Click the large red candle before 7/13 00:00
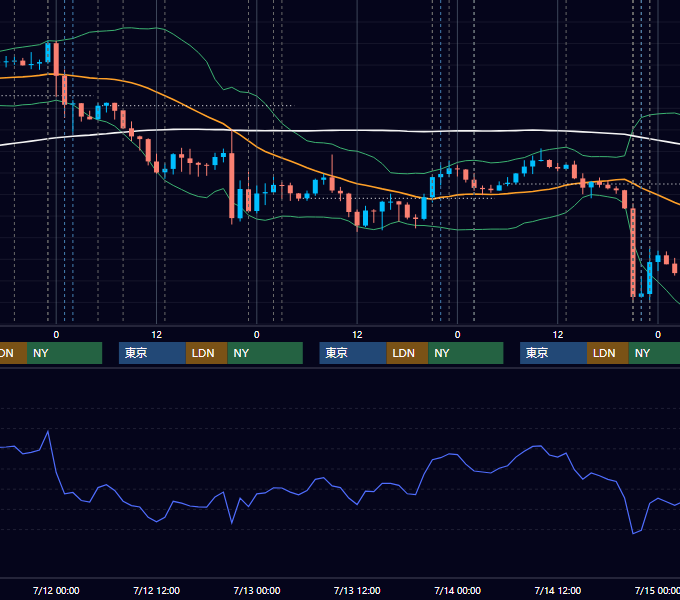Screen dimensions: 680x600 [x=232, y=186]
